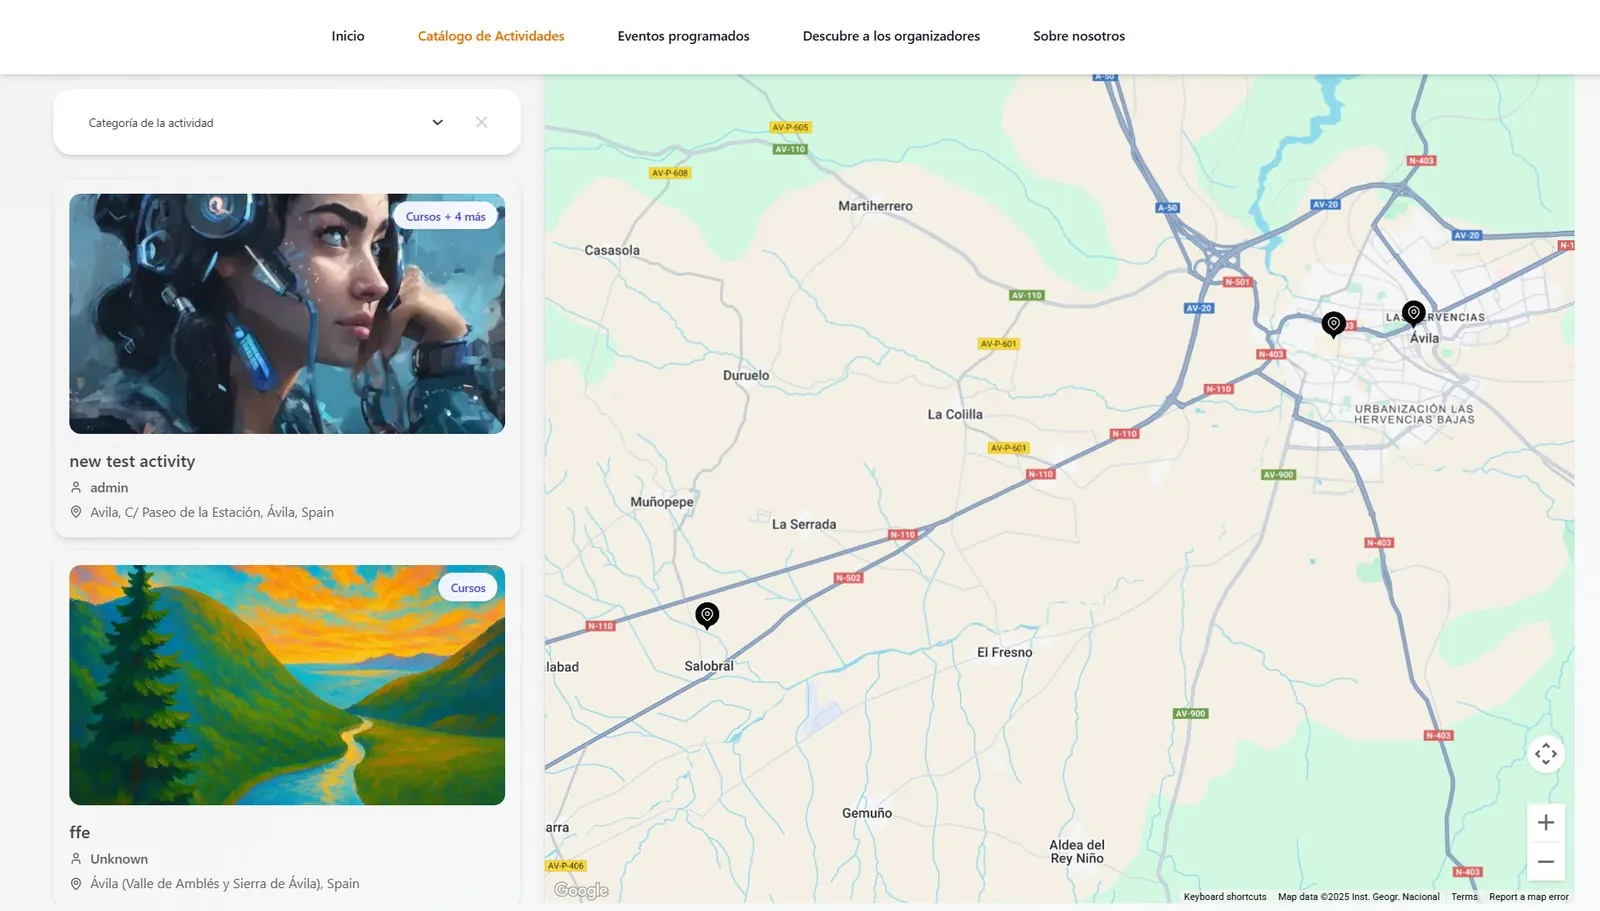This screenshot has height=911, width=1600.
Task: Open map Keyboard shortcuts
Action: point(1225,897)
